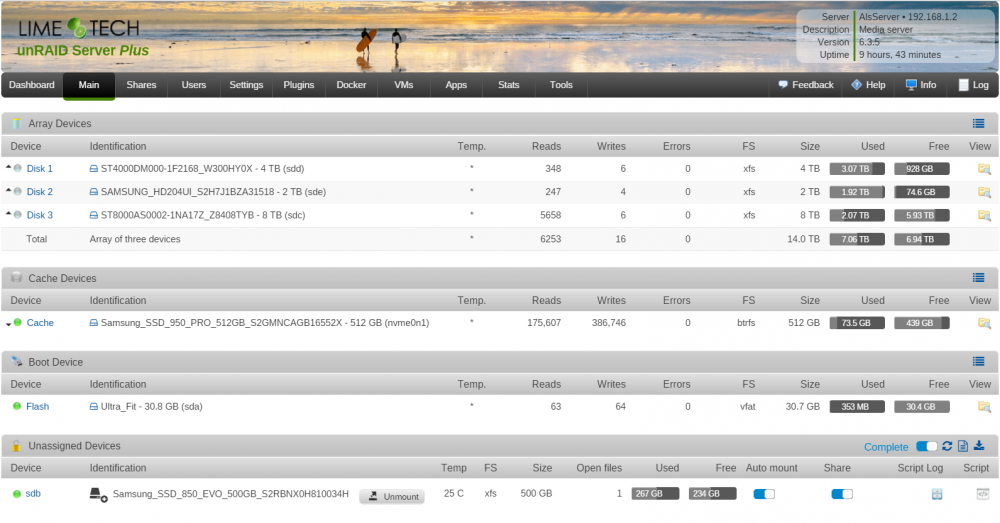This screenshot has height=523, width=1000.
Task: Open the Disk 1 settings link
Action: click(x=40, y=169)
